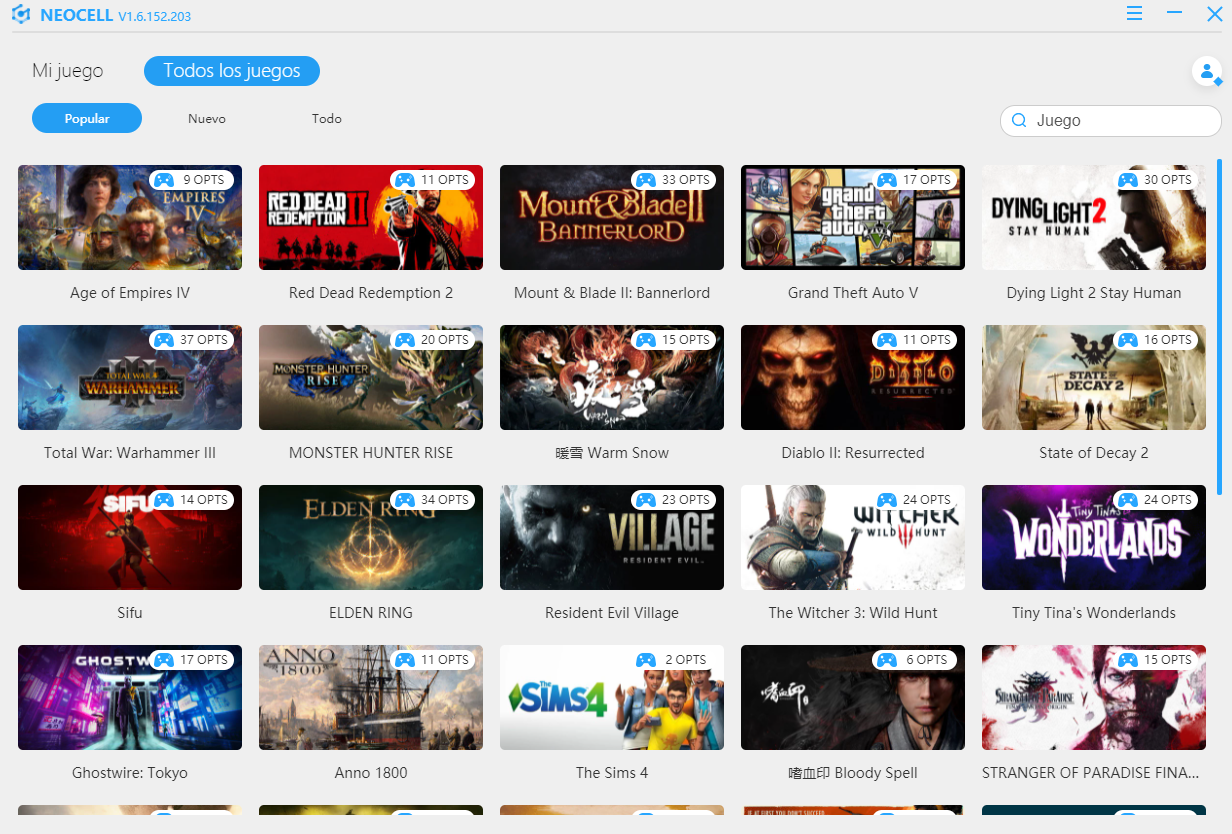1232x834 pixels.
Task: Open the Elden Ring cover image
Action: [371, 538]
